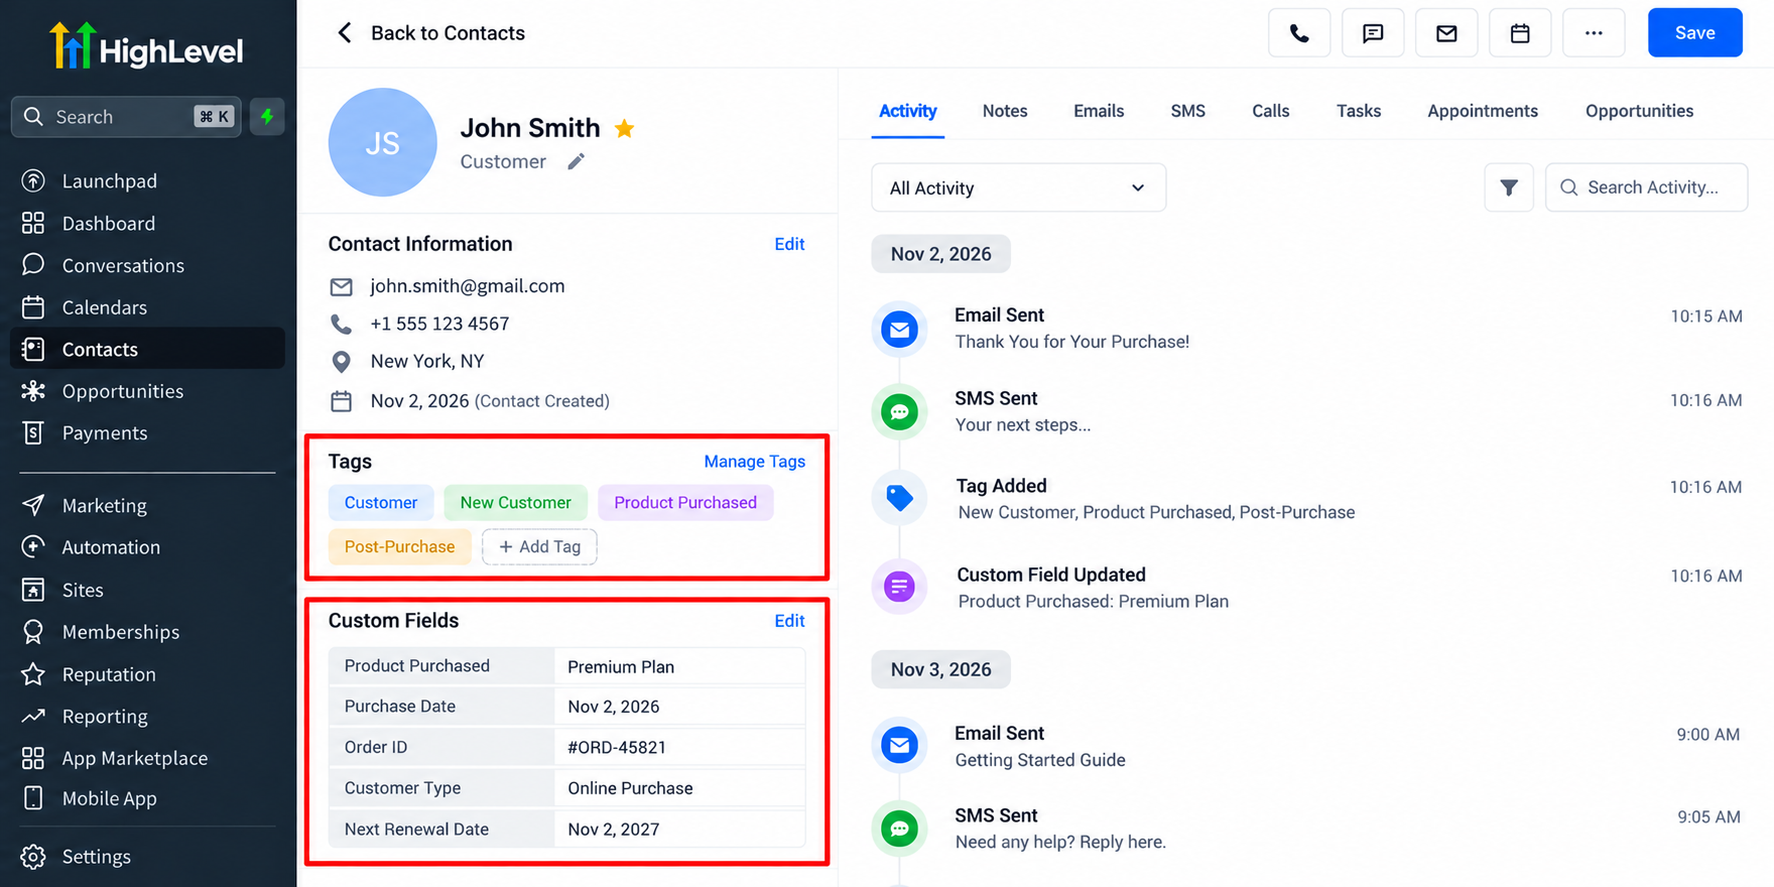This screenshot has width=1774, height=887.
Task: Click the Save button
Action: pyautogui.click(x=1695, y=33)
